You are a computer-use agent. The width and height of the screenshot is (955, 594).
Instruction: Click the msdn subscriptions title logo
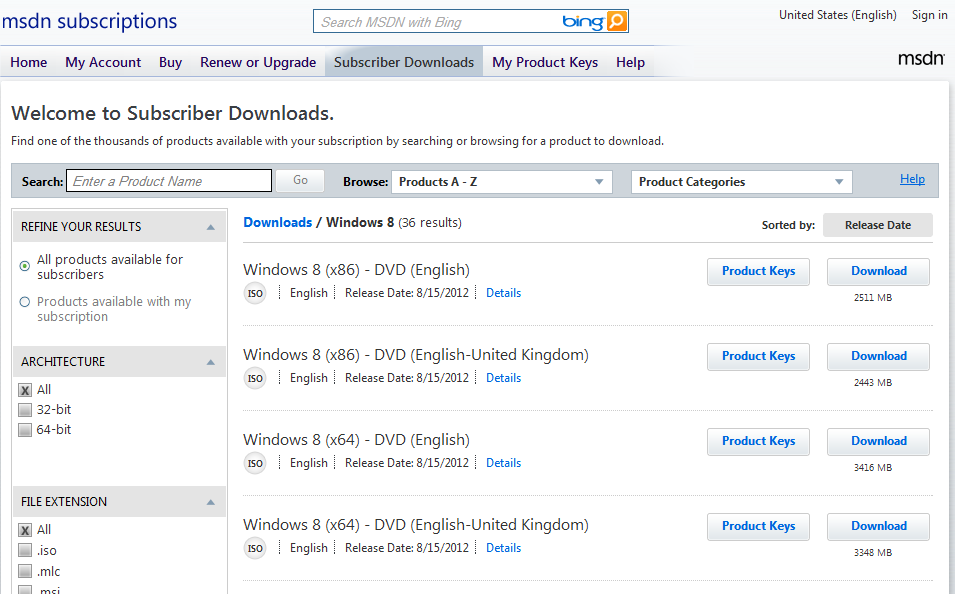(x=90, y=21)
